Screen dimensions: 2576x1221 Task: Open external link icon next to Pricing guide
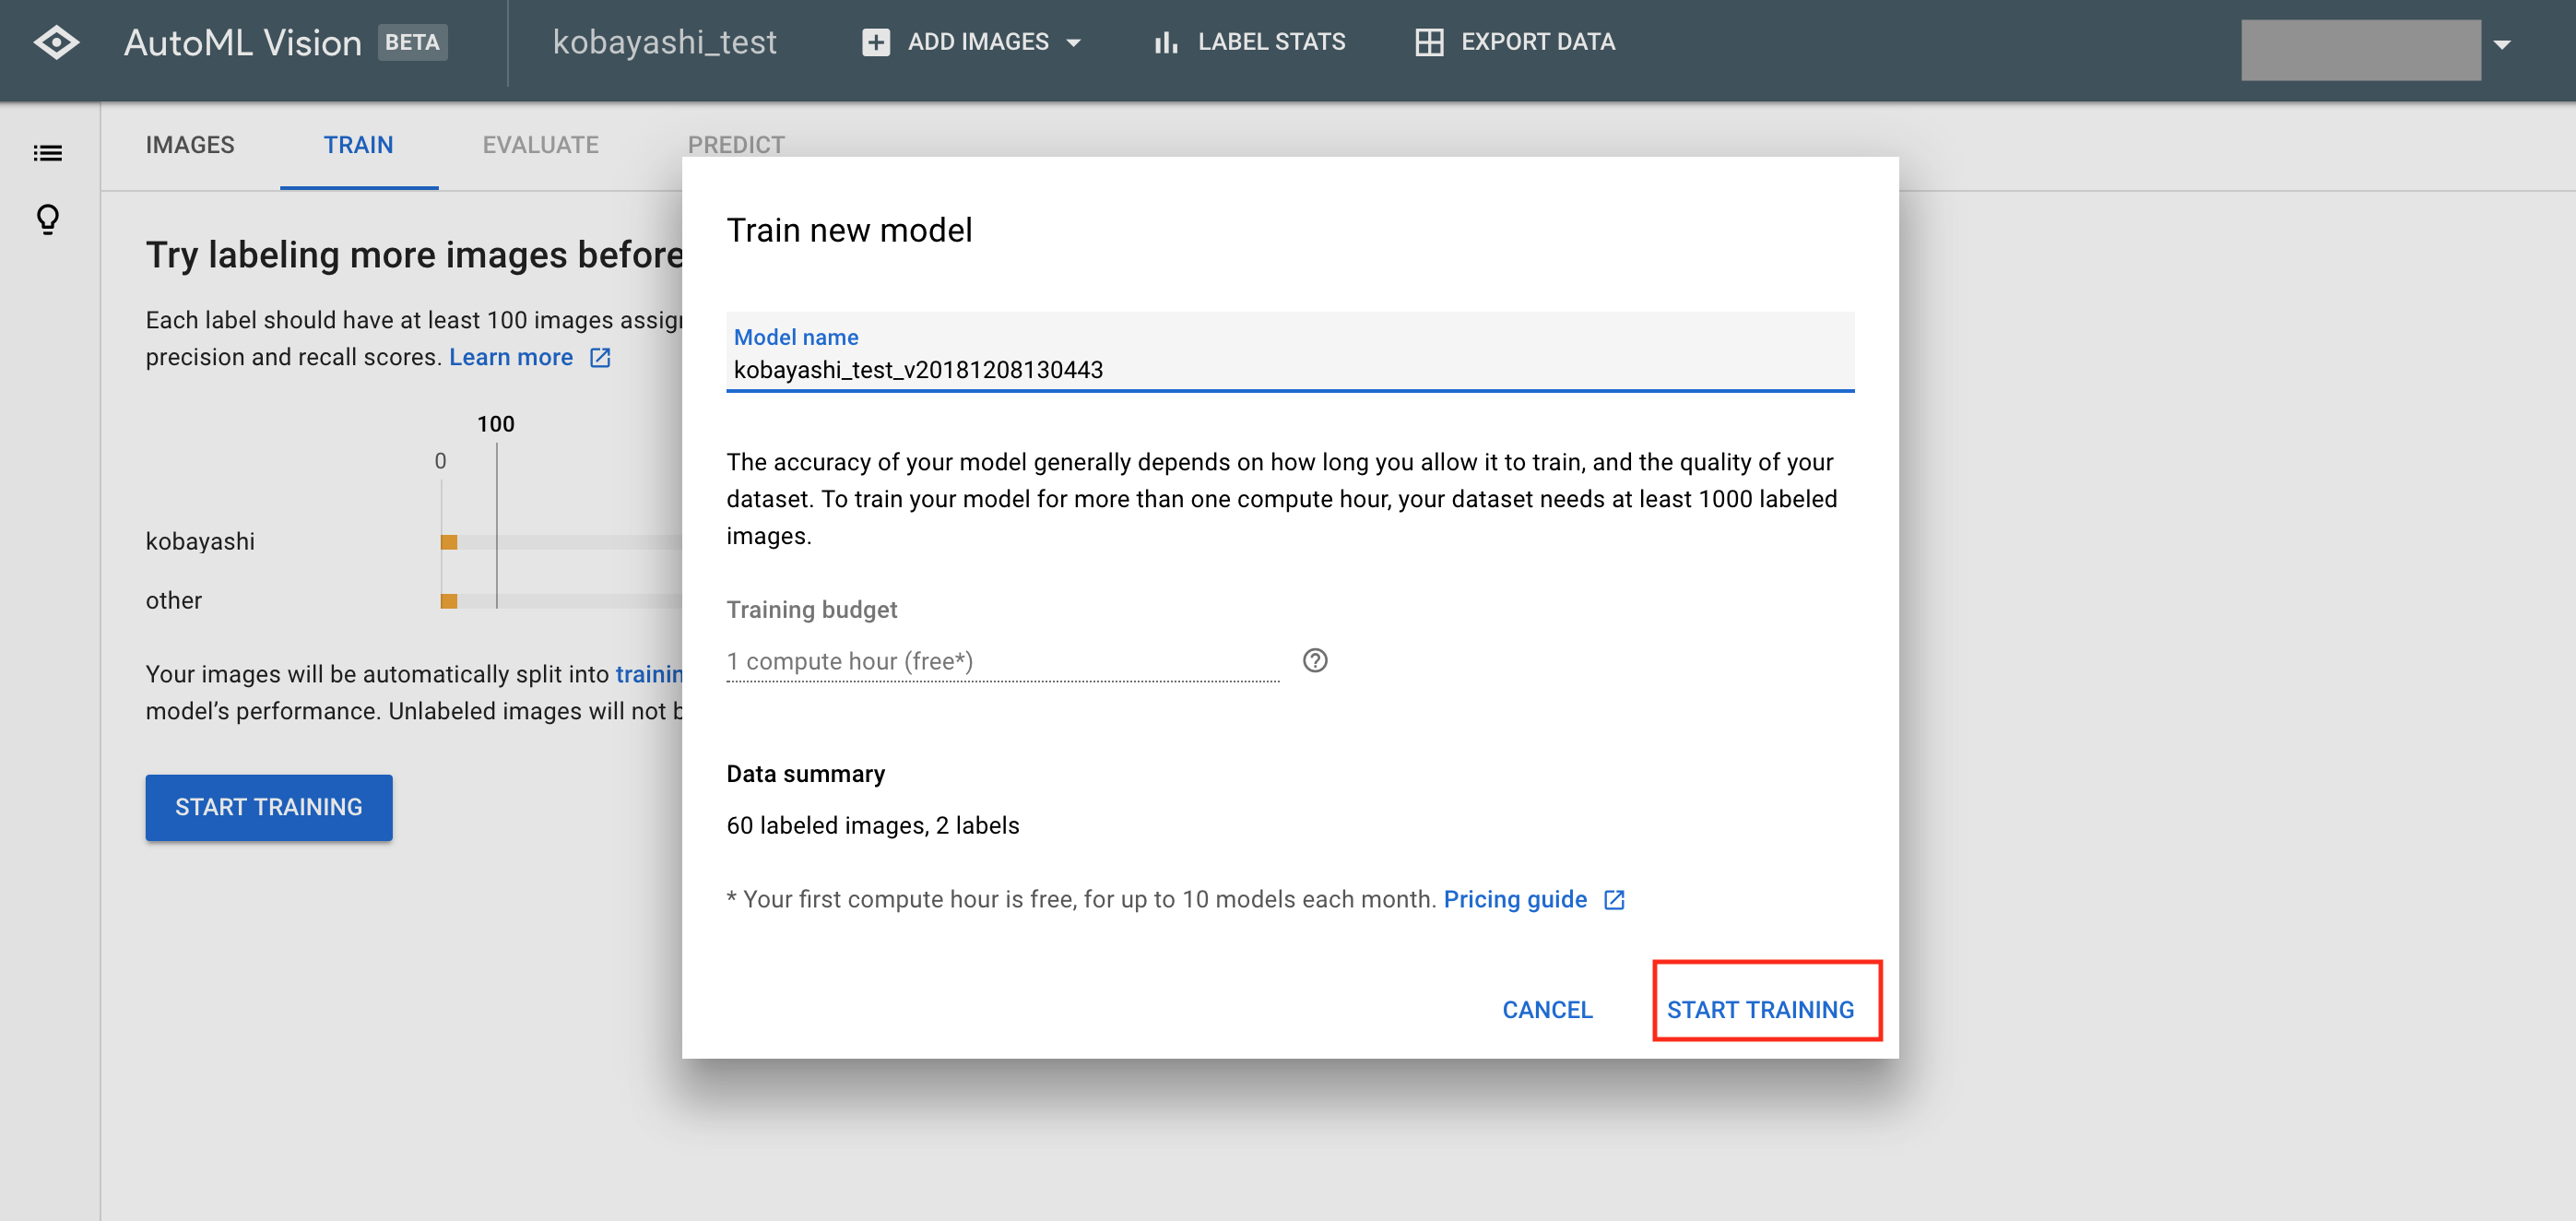click(1613, 899)
